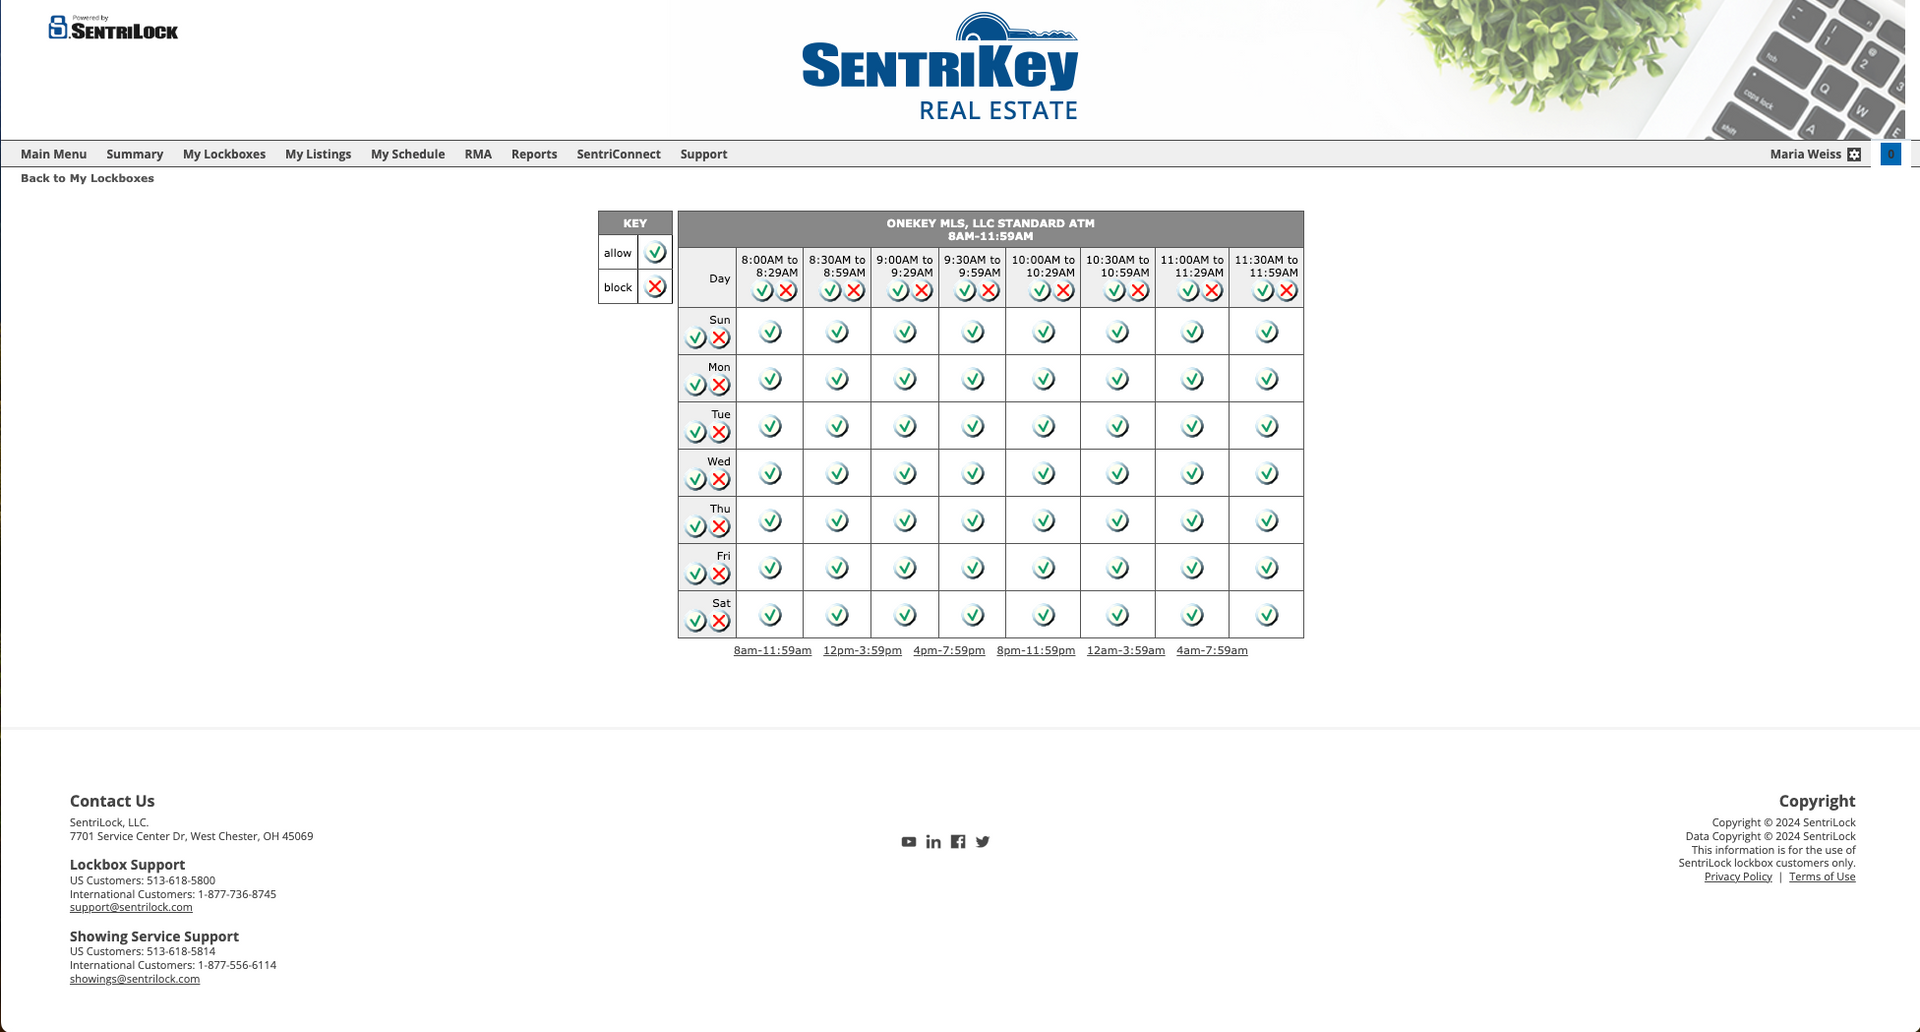Toggle the Thursday 10:00AM-10:29AM allow mark

[x=1044, y=519]
